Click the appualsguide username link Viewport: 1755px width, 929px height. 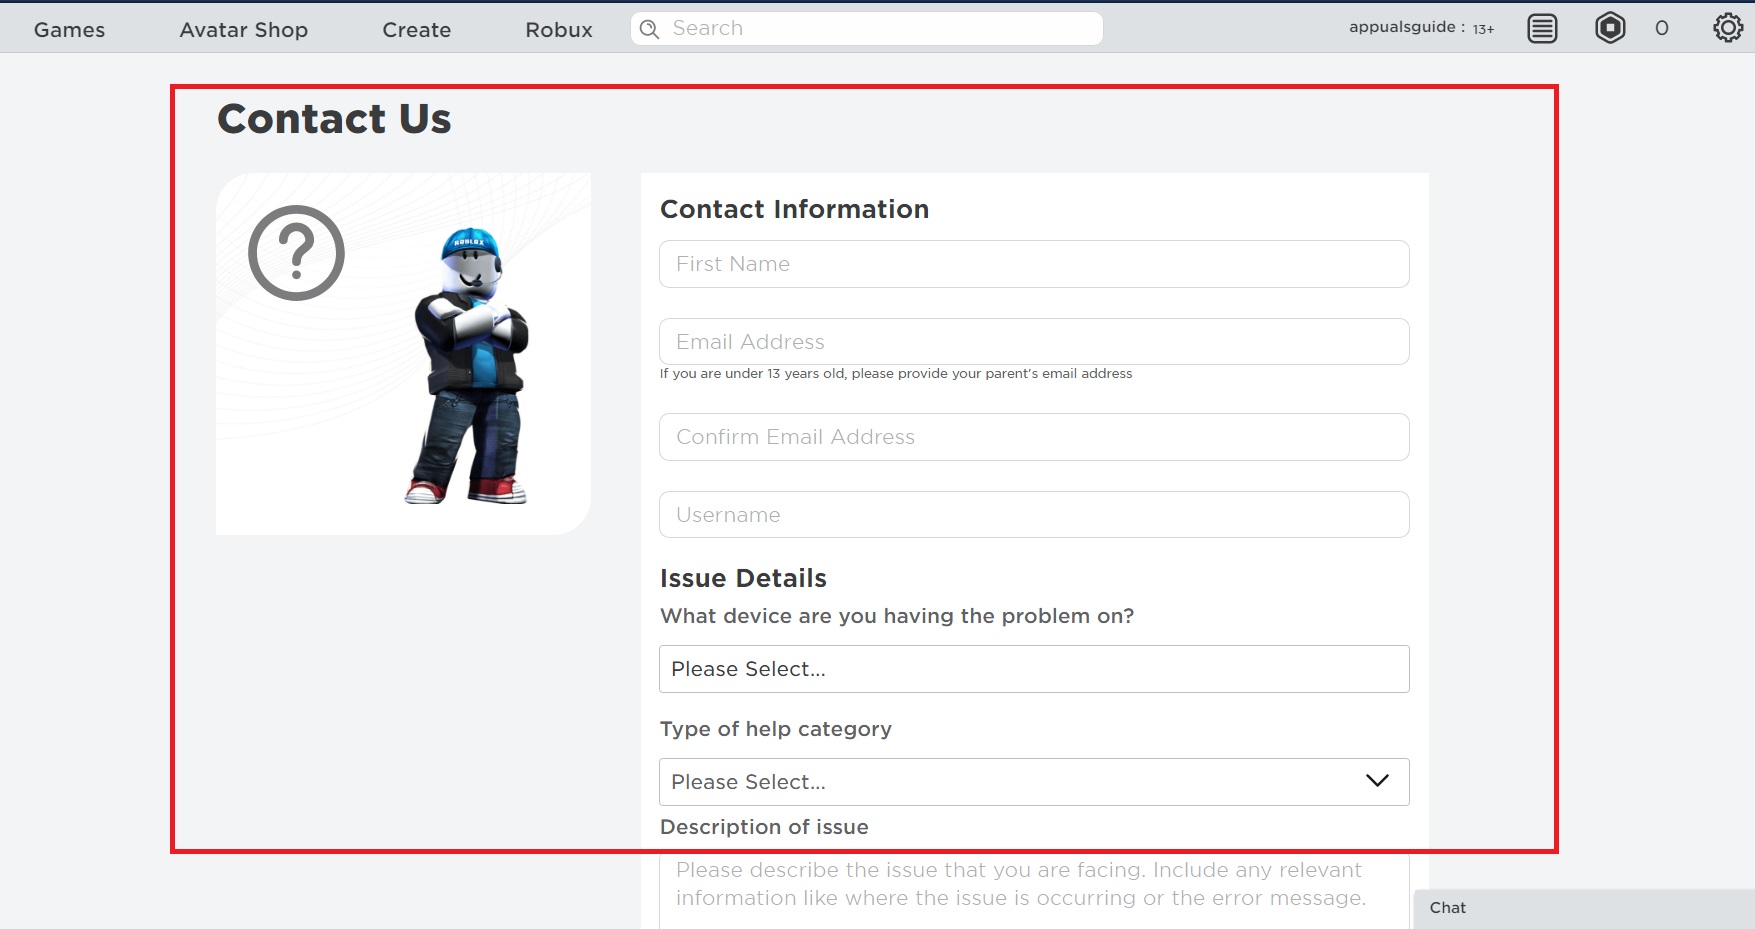(x=1402, y=27)
